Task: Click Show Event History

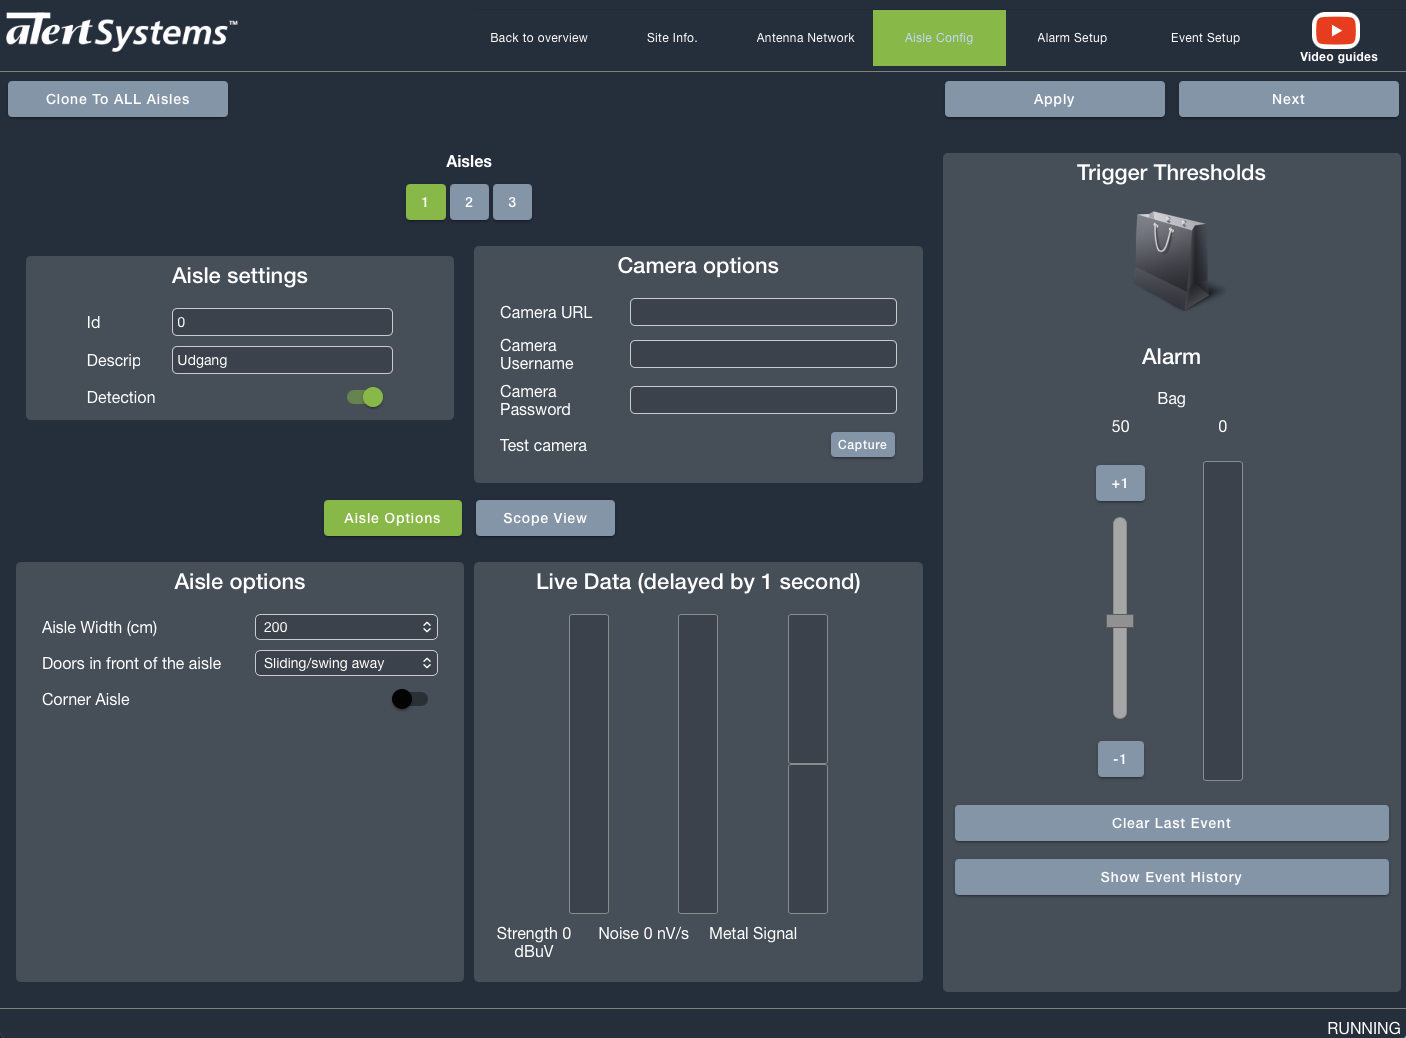Action: pyautogui.click(x=1171, y=877)
